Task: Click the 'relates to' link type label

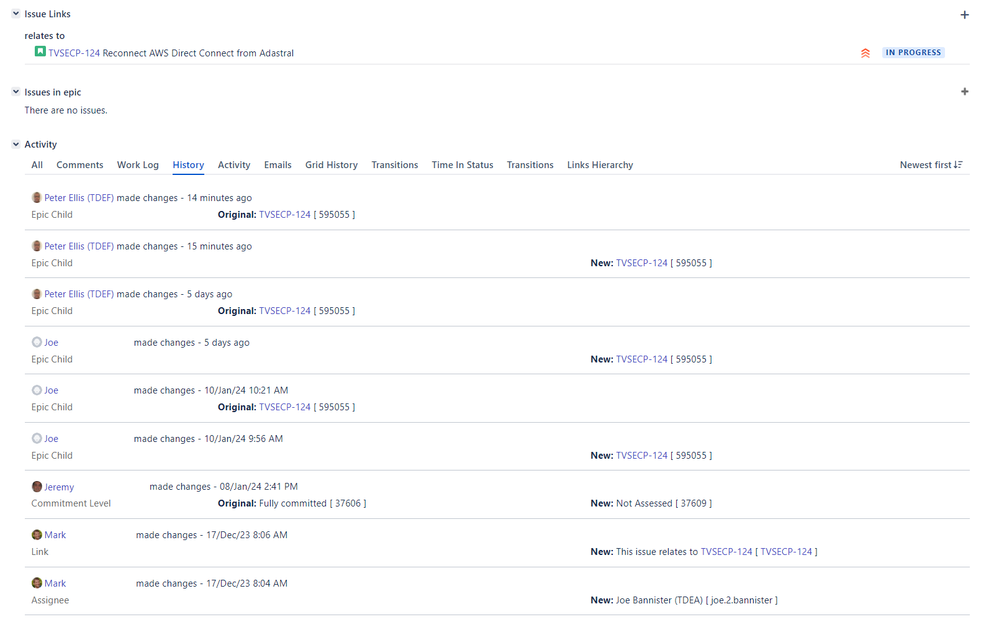Action: (x=45, y=36)
